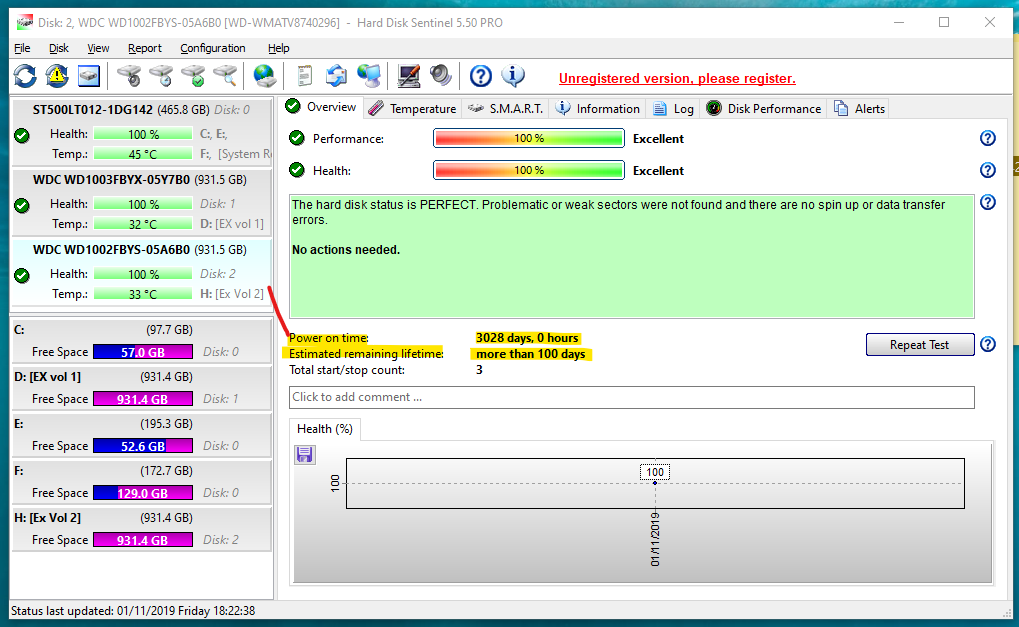This screenshot has height=627, width=1019.
Task: Open the File menu
Action: pos(22,48)
